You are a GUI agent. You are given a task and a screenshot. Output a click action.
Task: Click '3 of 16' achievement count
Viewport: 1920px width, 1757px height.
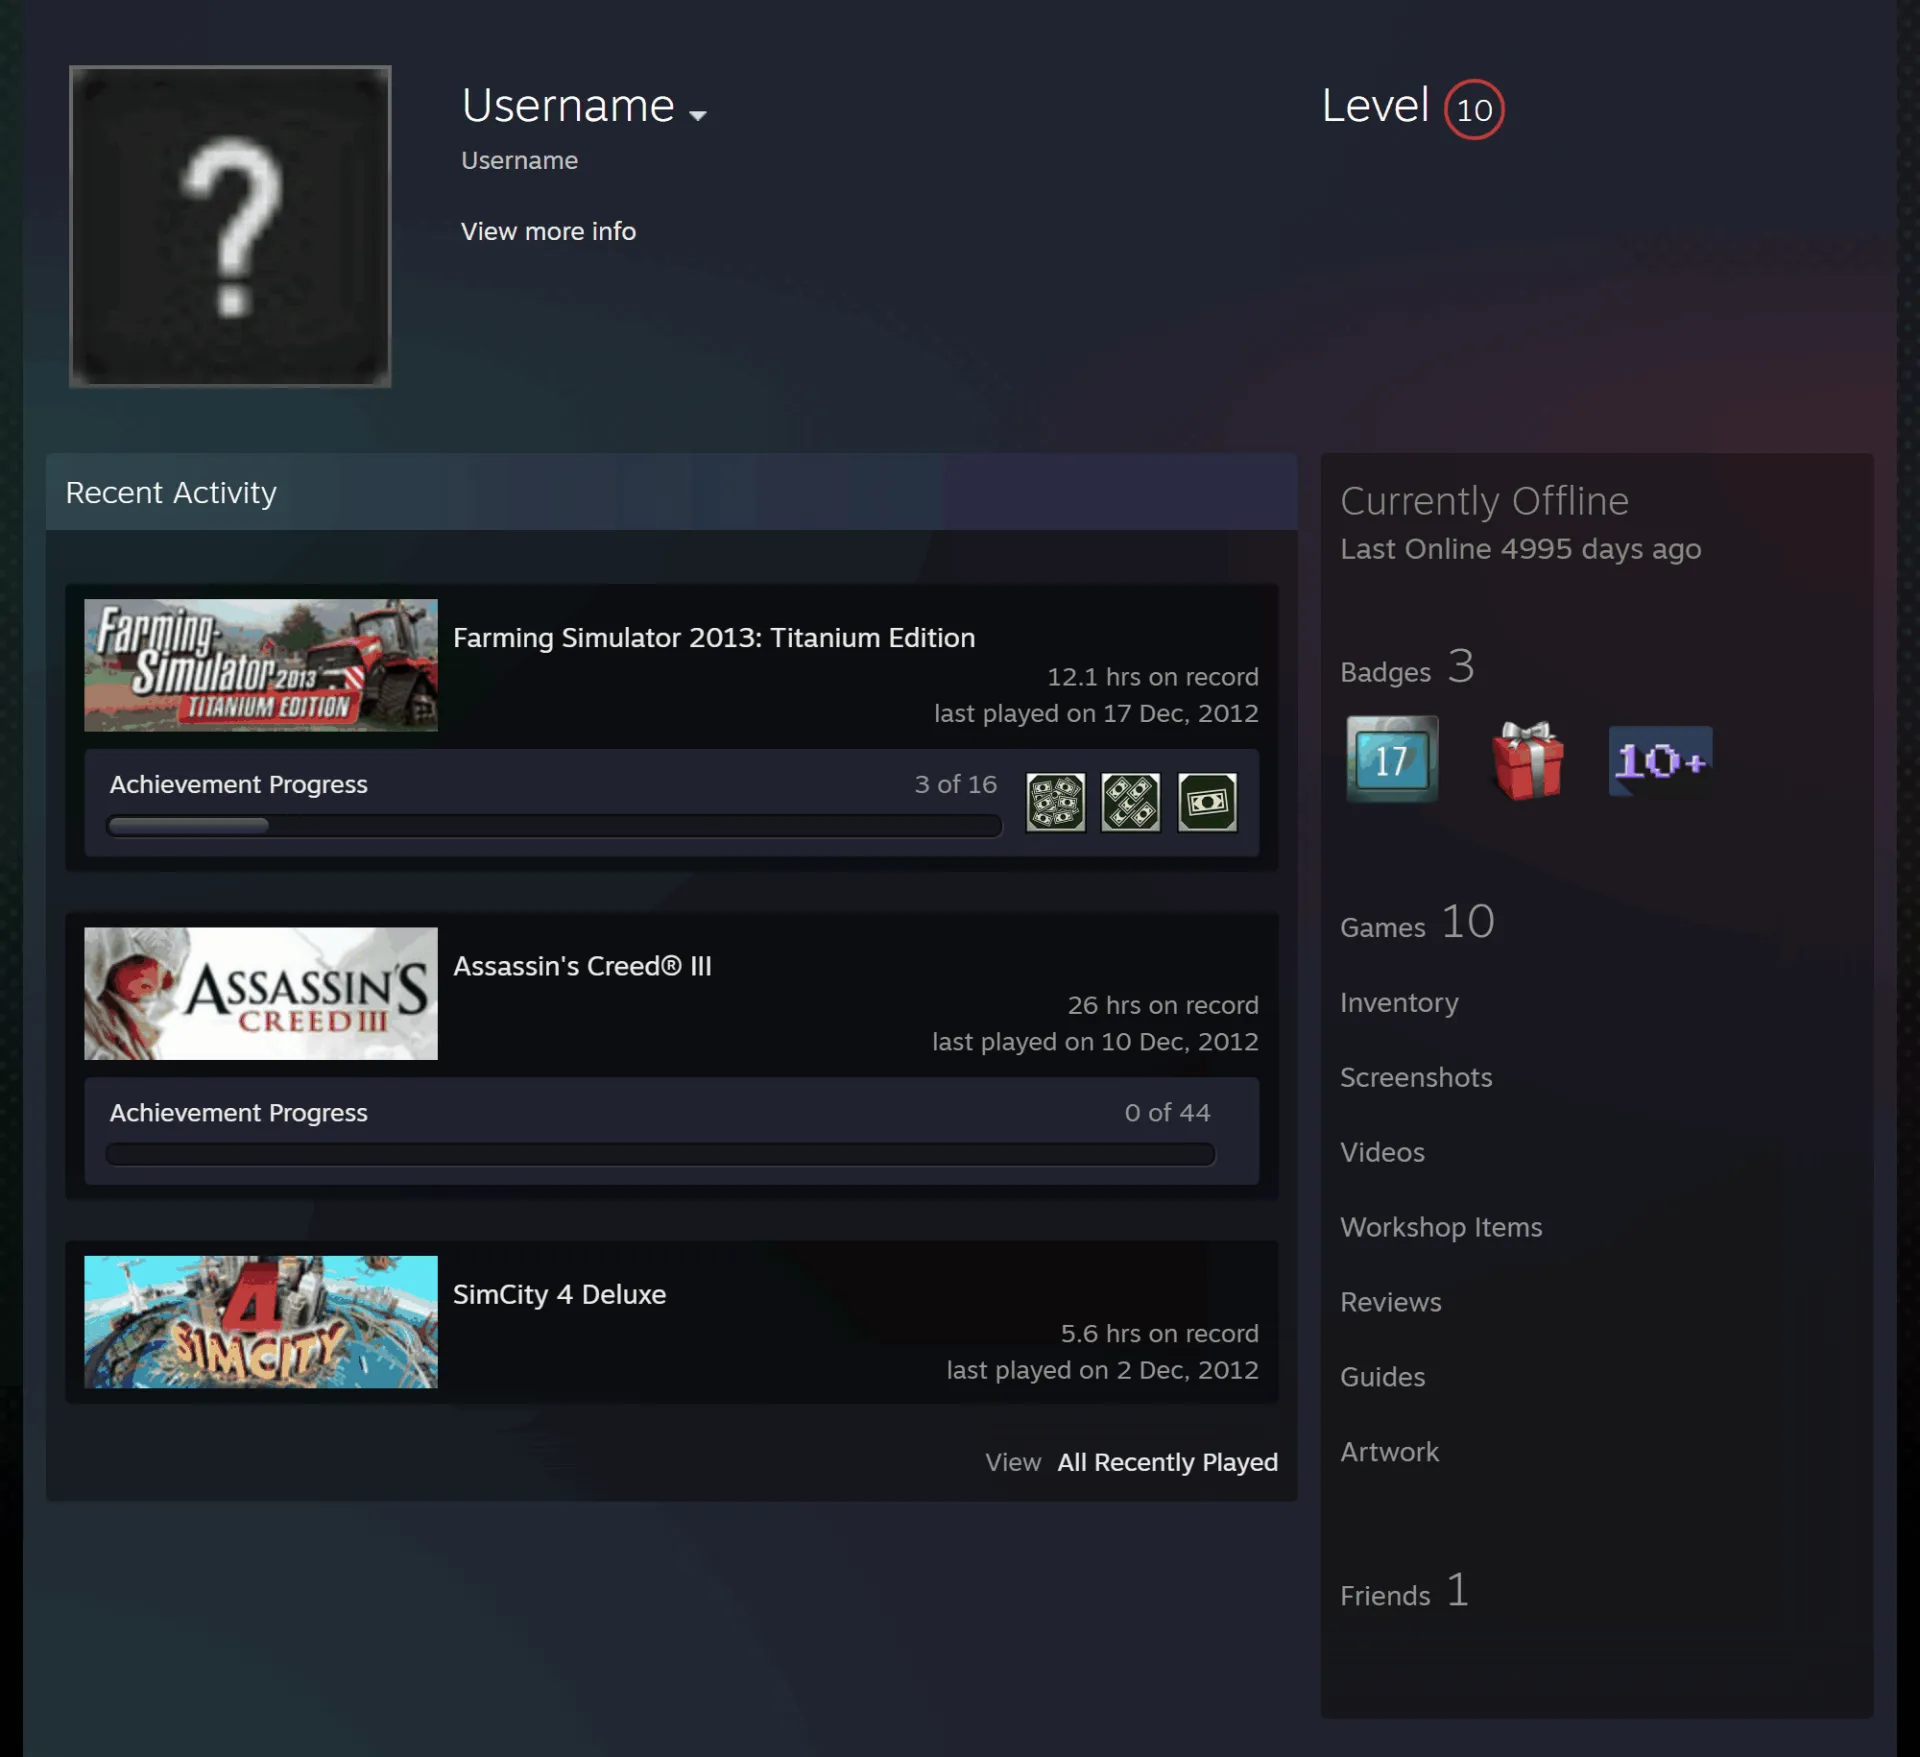point(955,784)
